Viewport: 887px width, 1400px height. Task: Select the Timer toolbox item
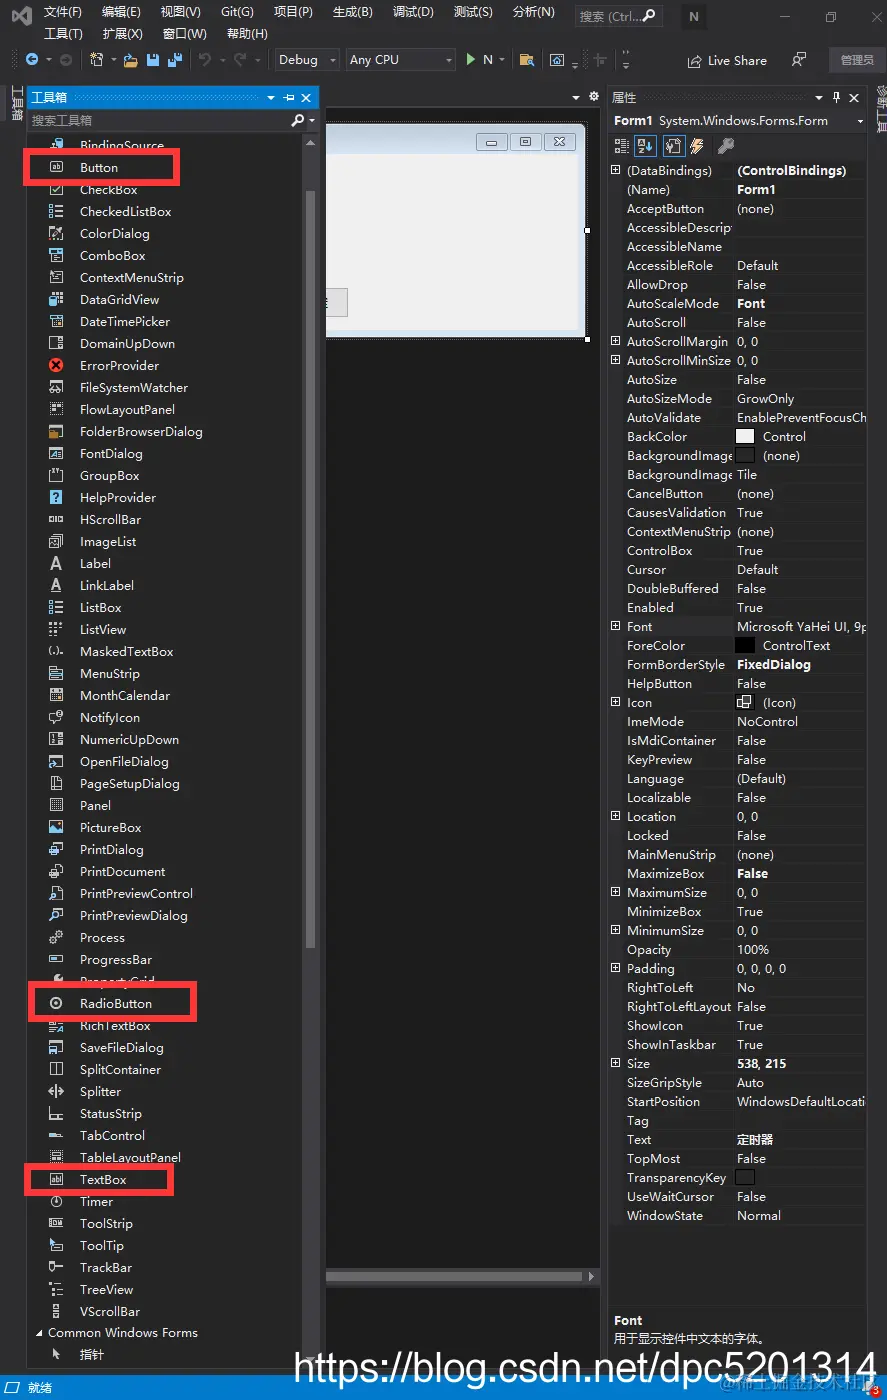pyautogui.click(x=96, y=1202)
